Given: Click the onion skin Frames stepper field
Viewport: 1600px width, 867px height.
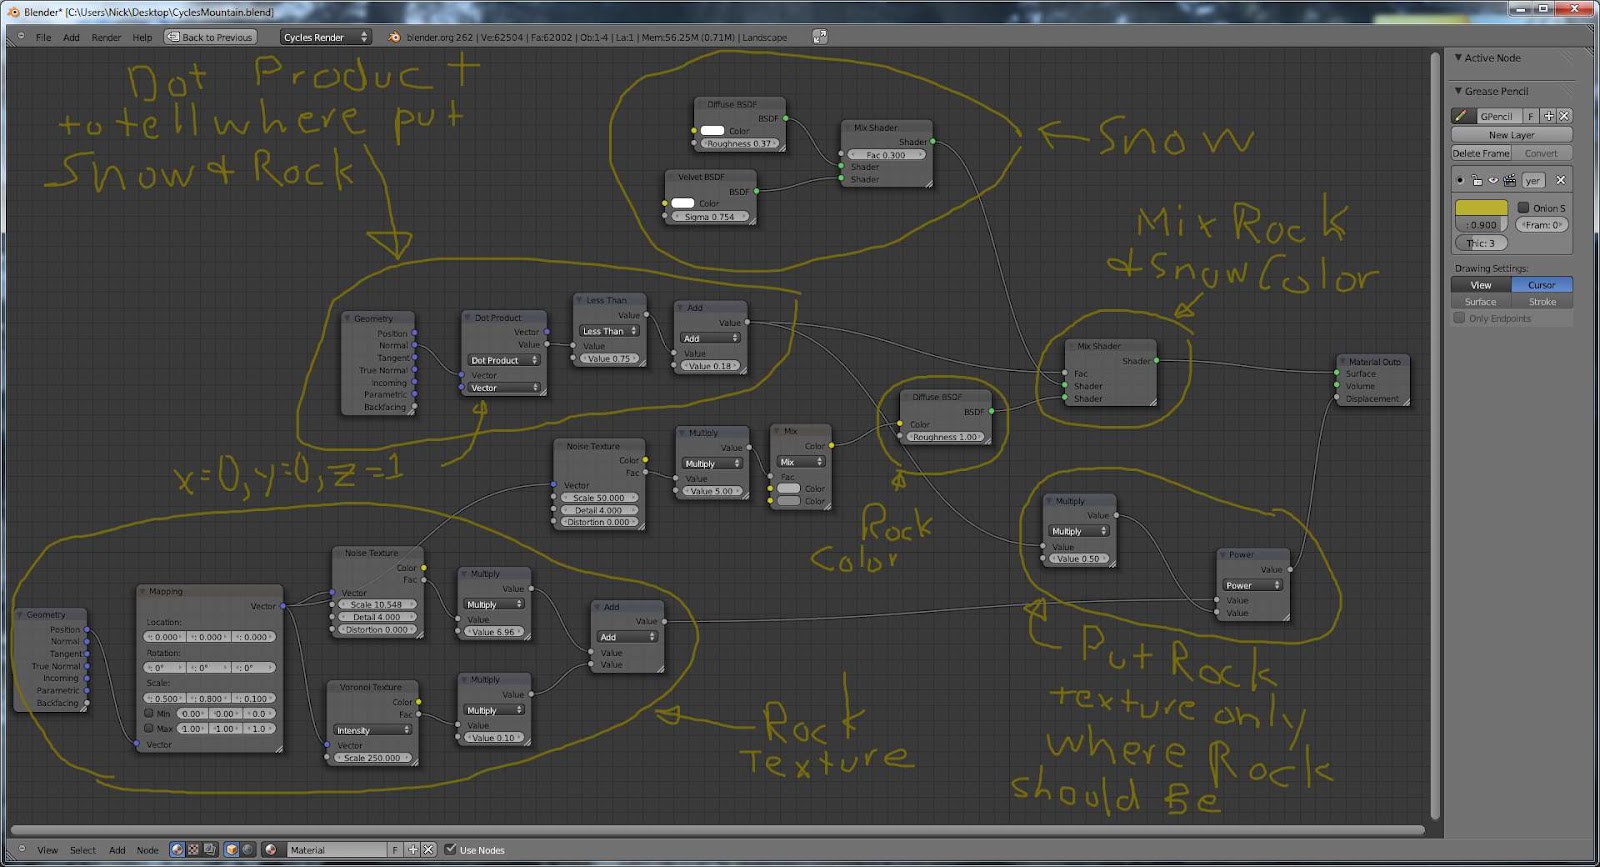Looking at the screenshot, I should coord(1541,225).
